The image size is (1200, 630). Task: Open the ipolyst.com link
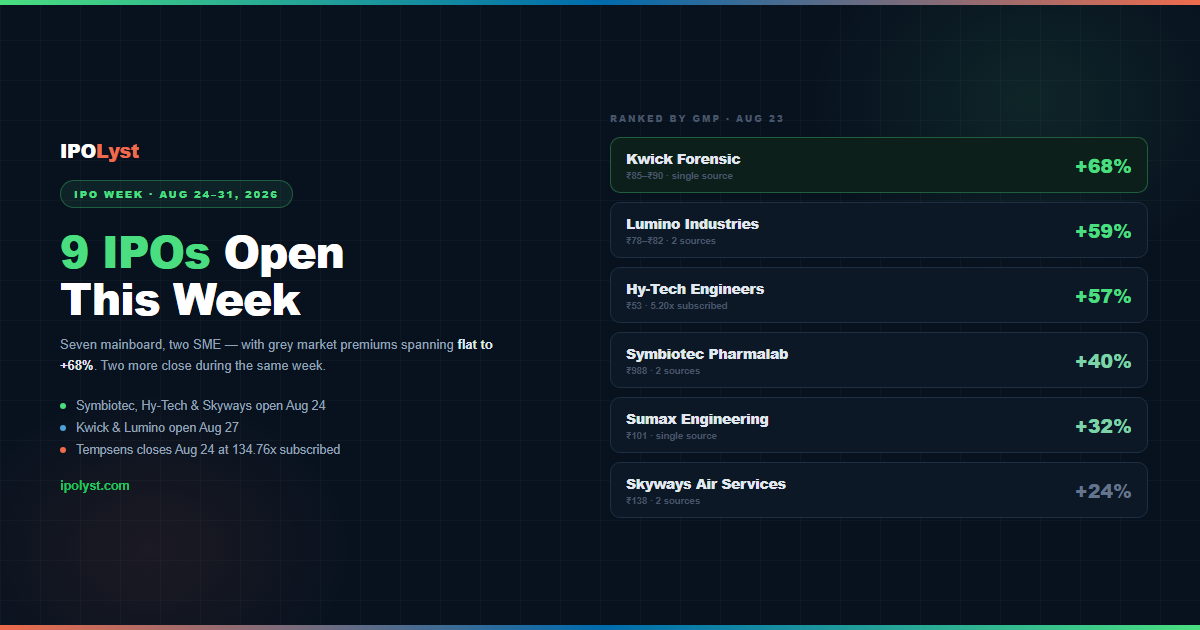click(x=95, y=485)
